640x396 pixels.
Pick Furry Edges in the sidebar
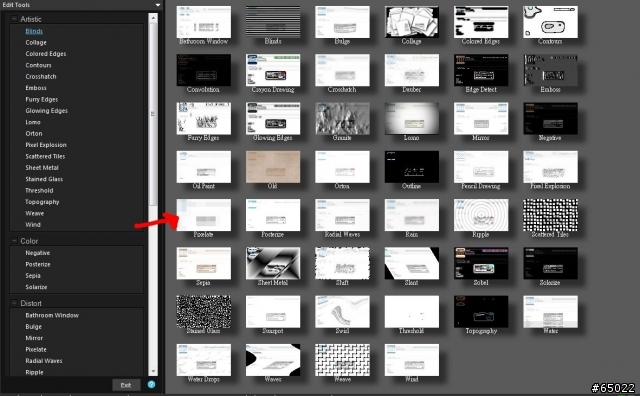(x=42, y=100)
